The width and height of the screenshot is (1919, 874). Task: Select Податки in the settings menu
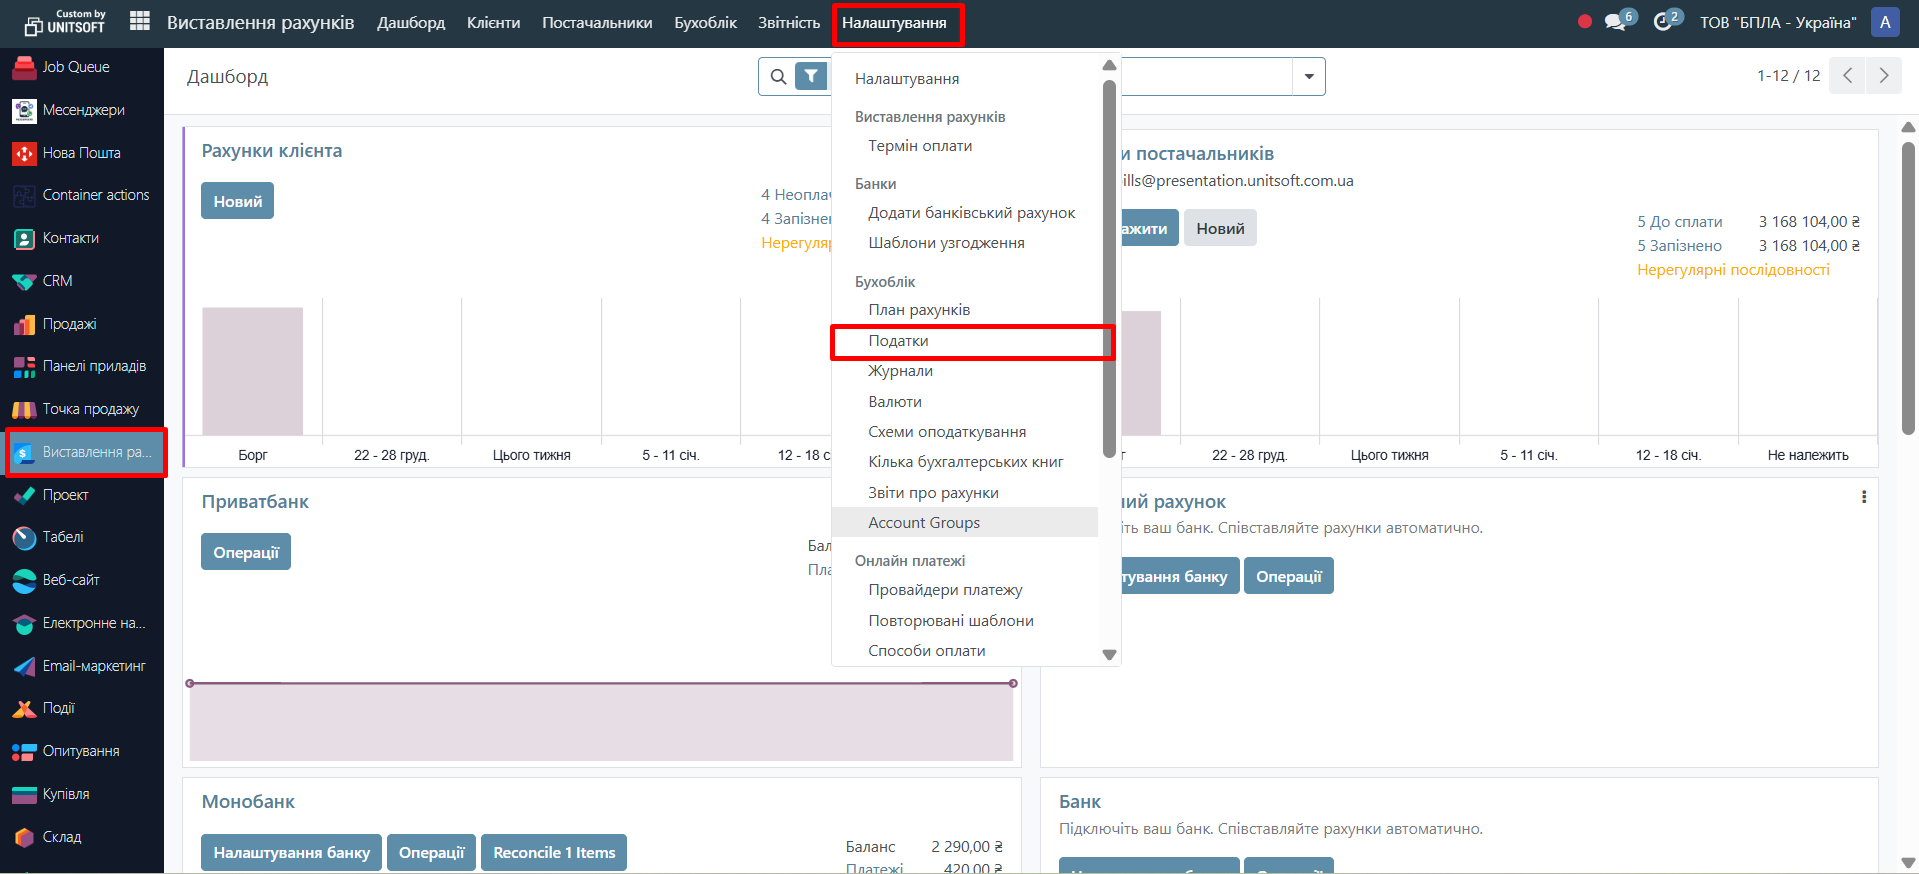tap(898, 341)
